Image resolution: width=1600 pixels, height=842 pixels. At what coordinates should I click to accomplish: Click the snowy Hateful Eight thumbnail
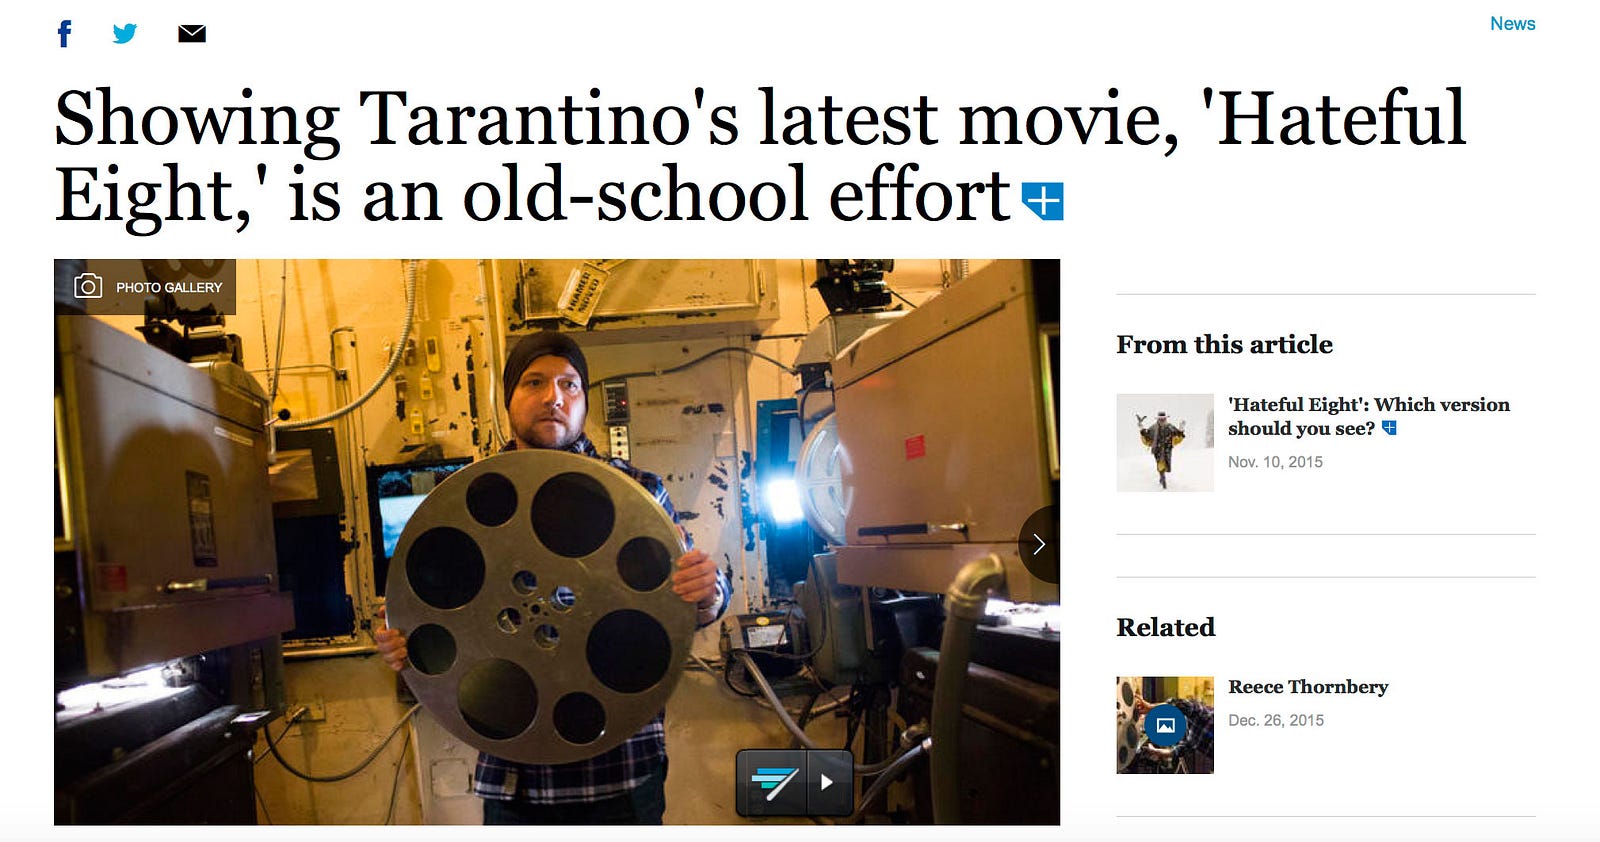1165,443
